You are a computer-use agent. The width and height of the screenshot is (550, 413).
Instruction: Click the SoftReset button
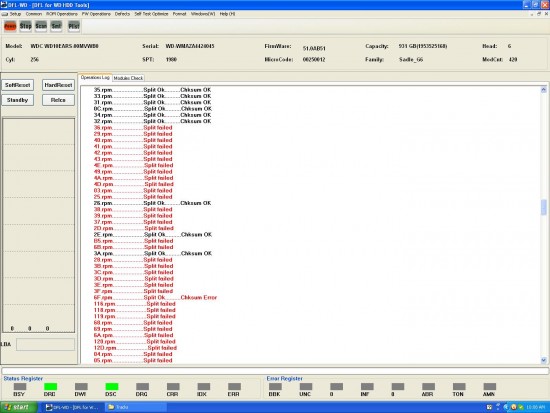(x=18, y=85)
